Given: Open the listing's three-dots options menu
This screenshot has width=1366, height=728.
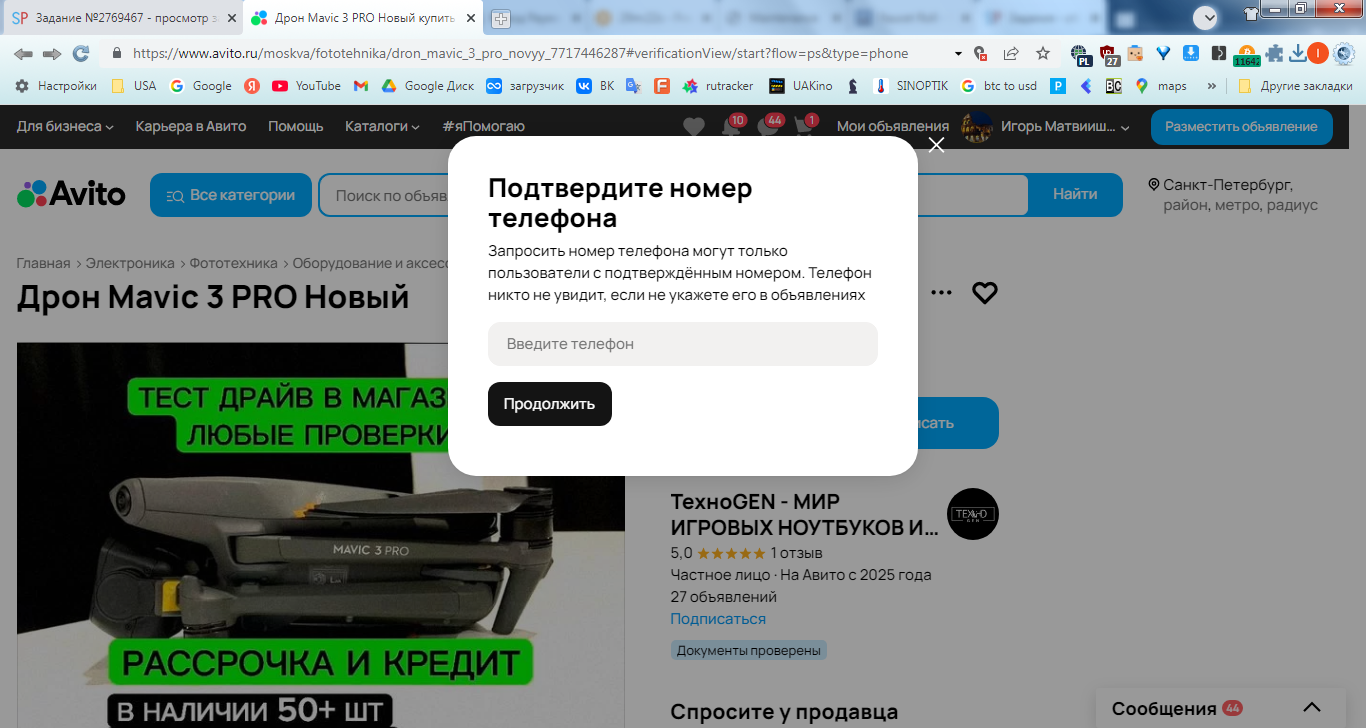Looking at the screenshot, I should tap(941, 293).
